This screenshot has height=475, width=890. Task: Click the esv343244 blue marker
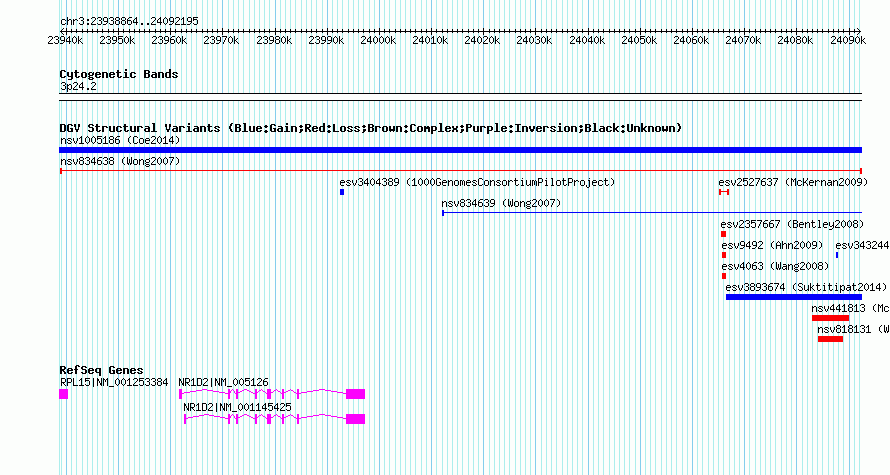(x=837, y=255)
